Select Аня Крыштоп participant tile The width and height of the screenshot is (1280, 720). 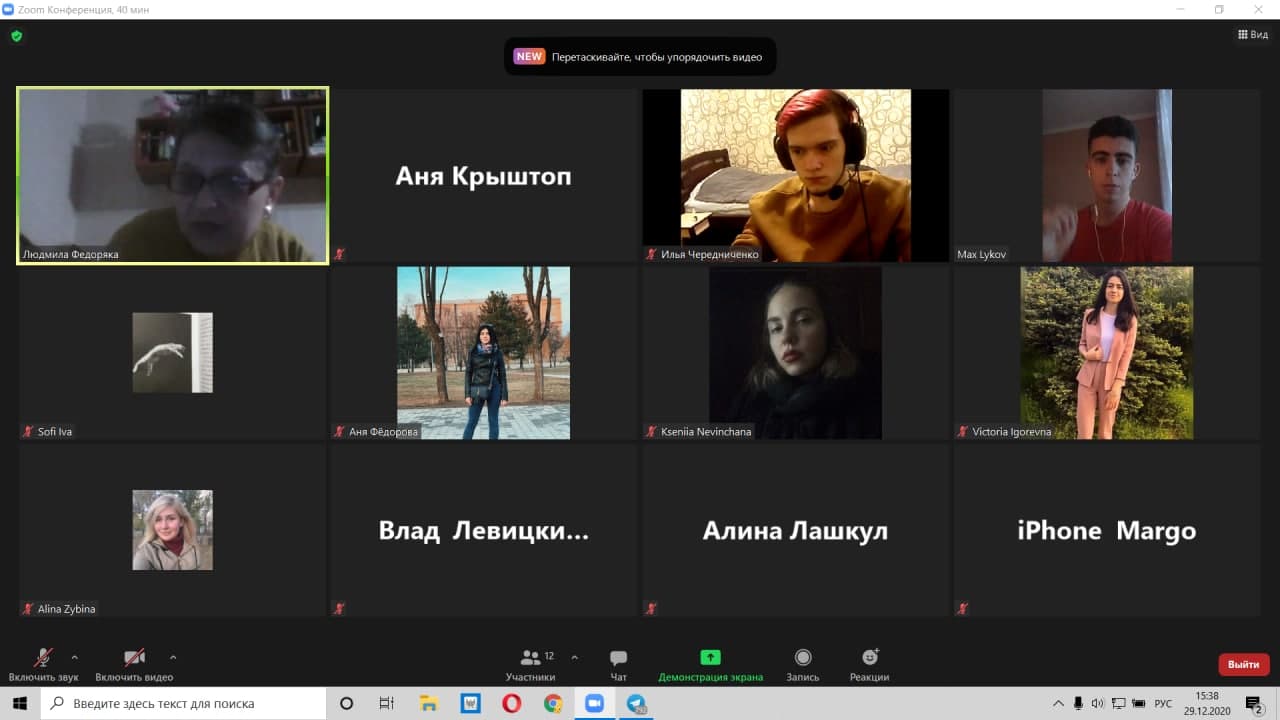484,175
